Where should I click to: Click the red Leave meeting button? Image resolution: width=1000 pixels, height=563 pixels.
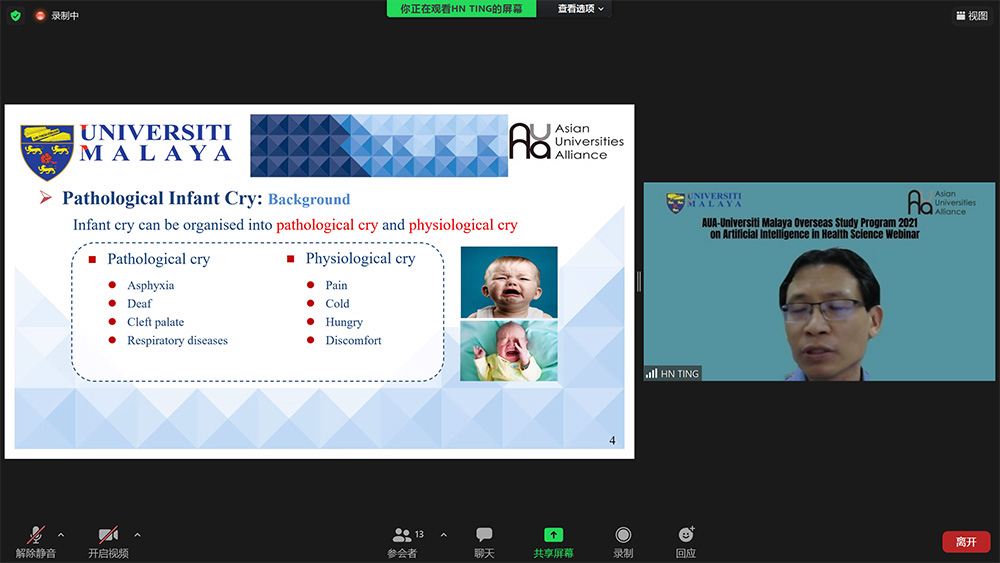tap(966, 542)
